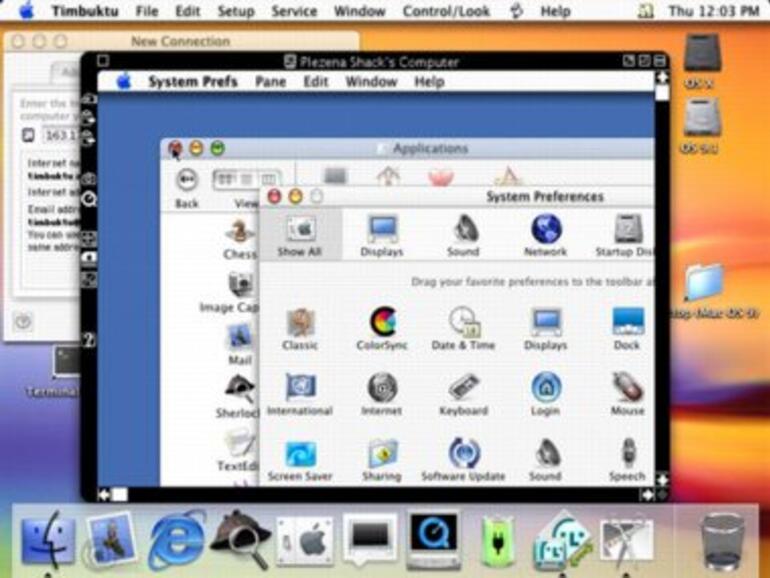The image size is (770, 578).
Task: Open the Sound pane in the bottom row
Action: tap(546, 460)
